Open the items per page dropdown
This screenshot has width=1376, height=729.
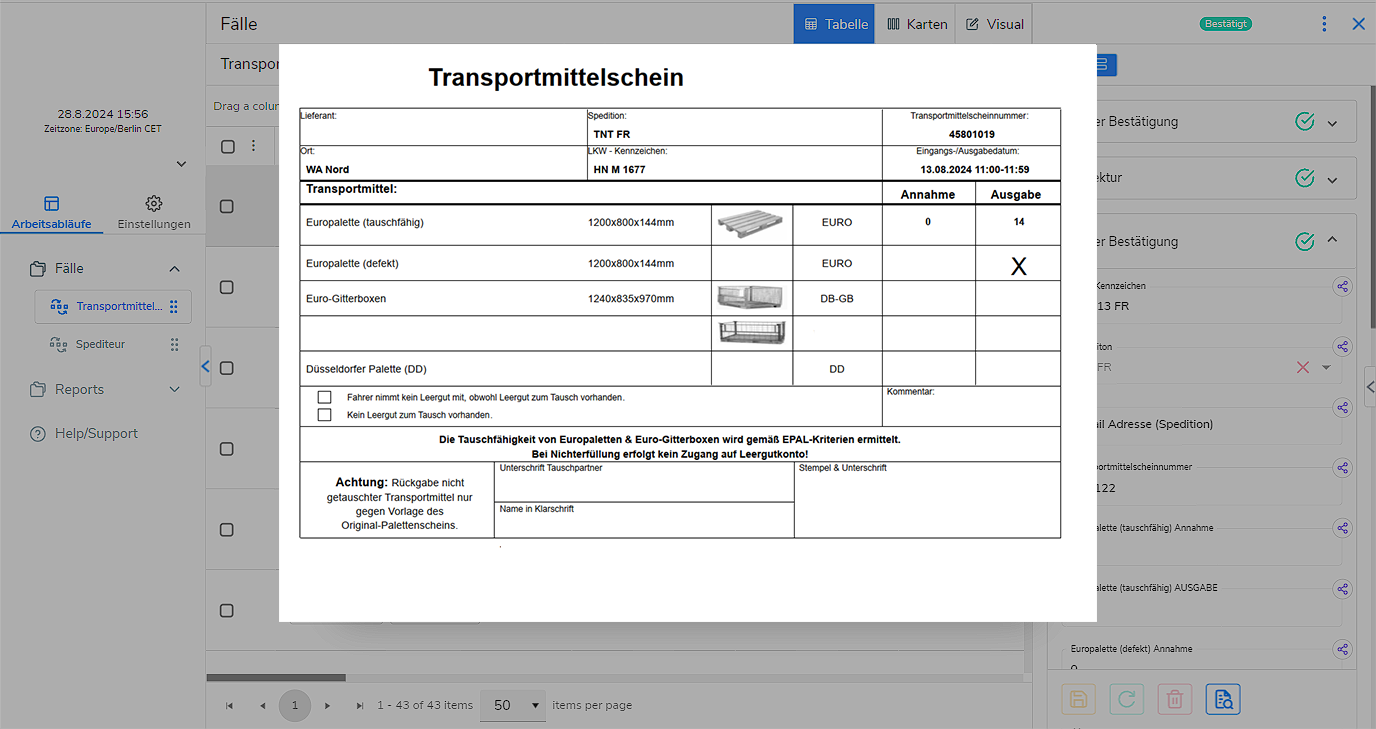click(513, 705)
